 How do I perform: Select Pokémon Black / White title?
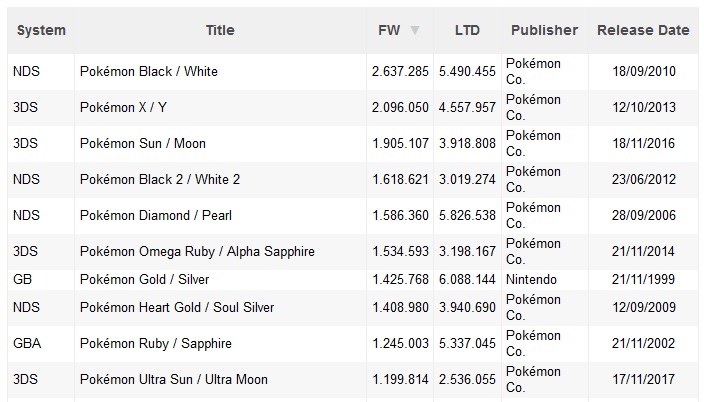(x=149, y=71)
